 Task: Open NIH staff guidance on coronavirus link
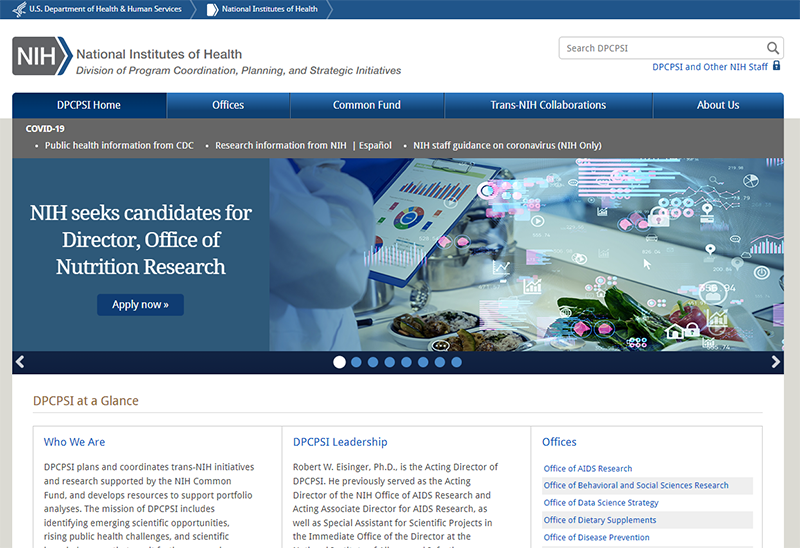[507, 145]
